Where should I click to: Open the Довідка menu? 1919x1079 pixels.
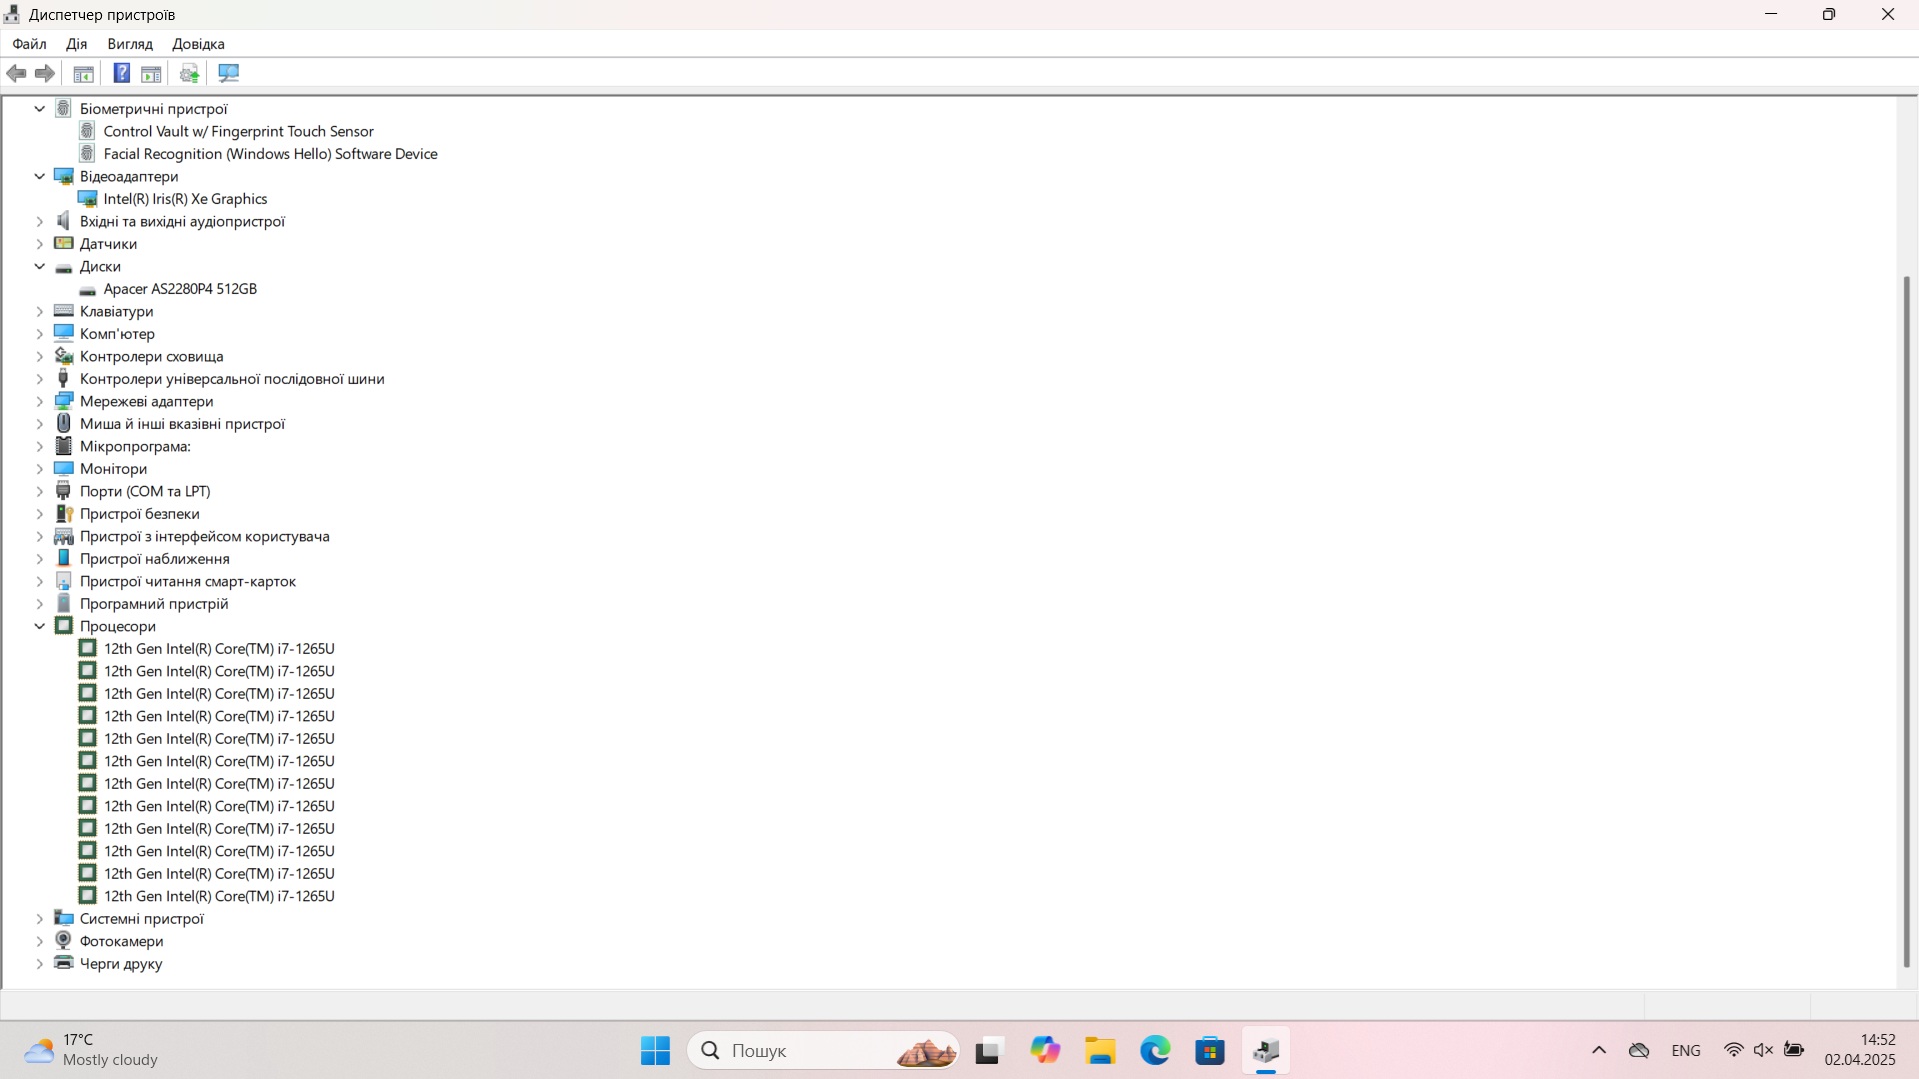tap(198, 44)
